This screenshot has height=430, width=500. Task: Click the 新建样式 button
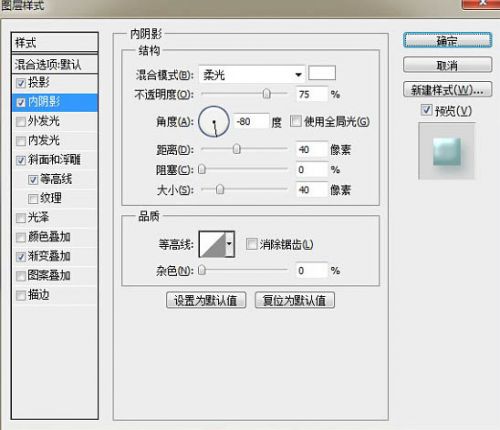point(447,89)
